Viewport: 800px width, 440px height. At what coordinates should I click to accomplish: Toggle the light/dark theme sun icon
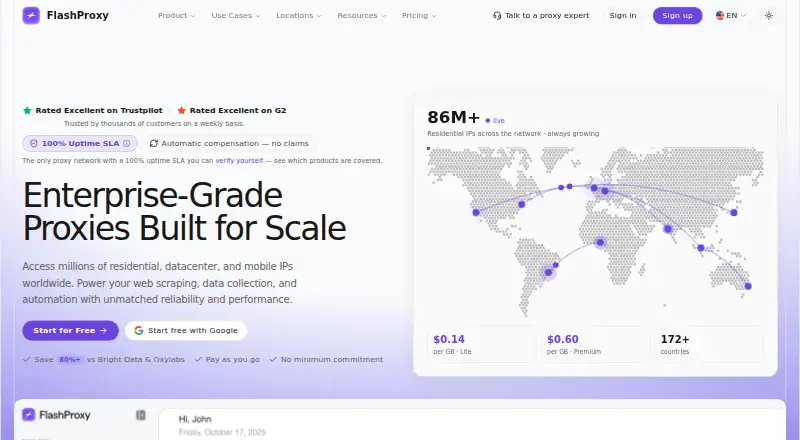pyautogui.click(x=769, y=15)
